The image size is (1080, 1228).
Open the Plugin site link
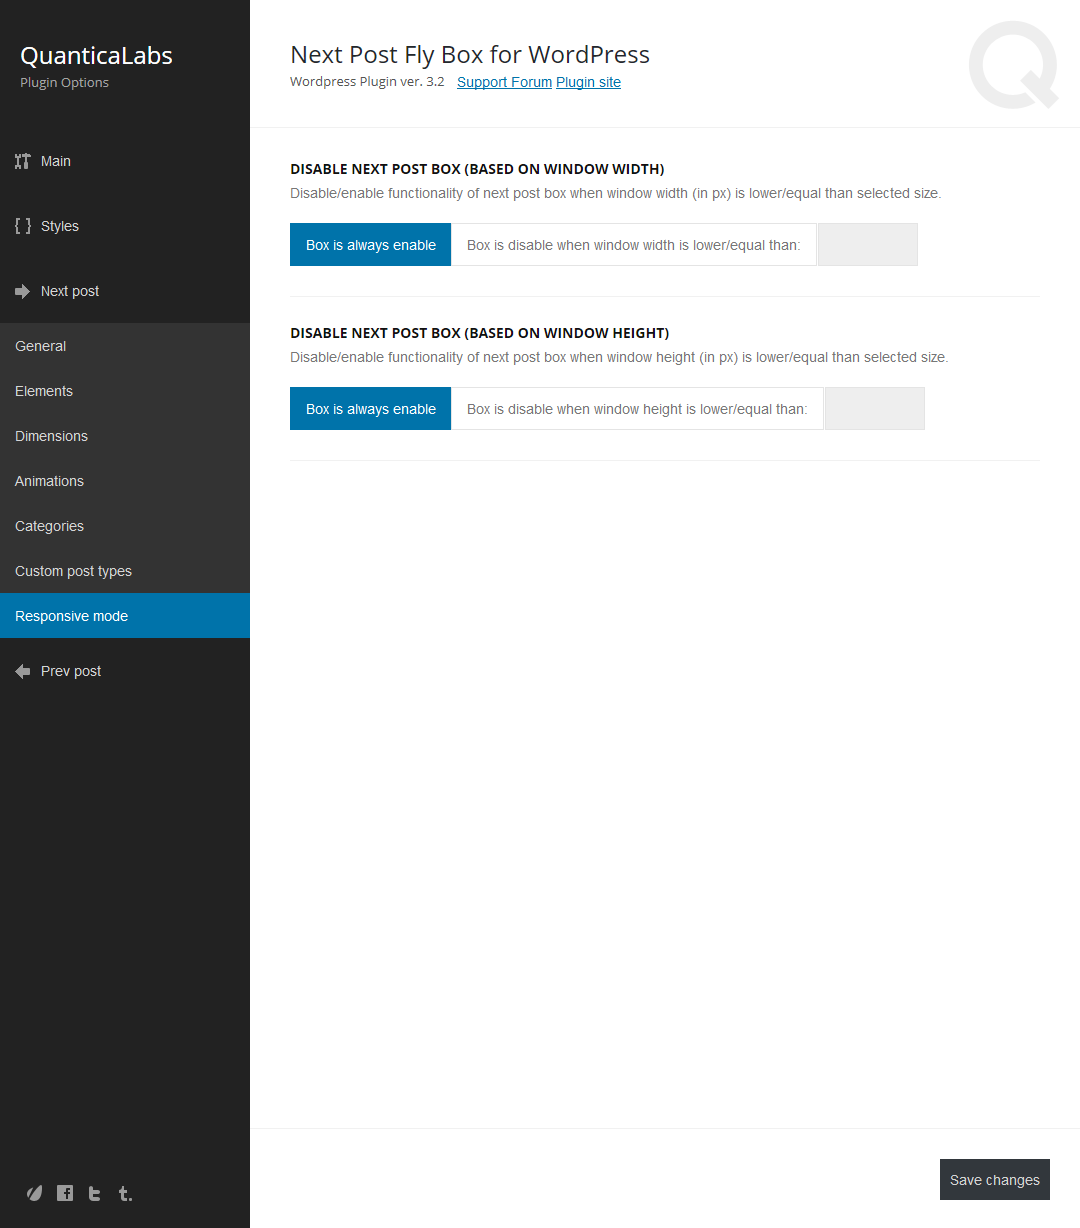point(588,82)
